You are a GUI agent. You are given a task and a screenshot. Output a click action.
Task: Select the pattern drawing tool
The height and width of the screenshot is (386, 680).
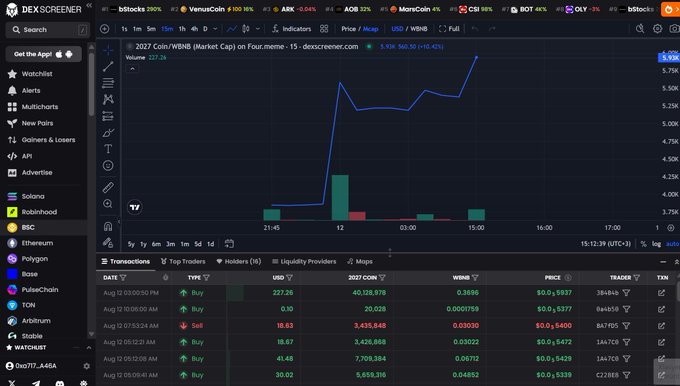point(108,99)
